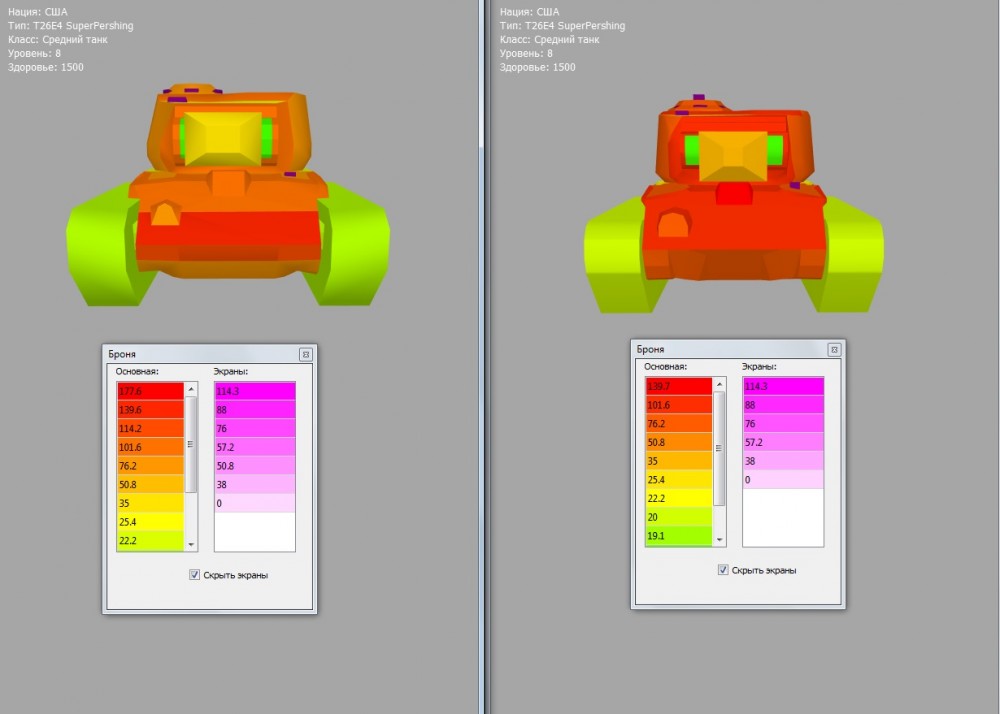
Task: Close the Броня dialog listing 177.6
Action: pos(305,354)
